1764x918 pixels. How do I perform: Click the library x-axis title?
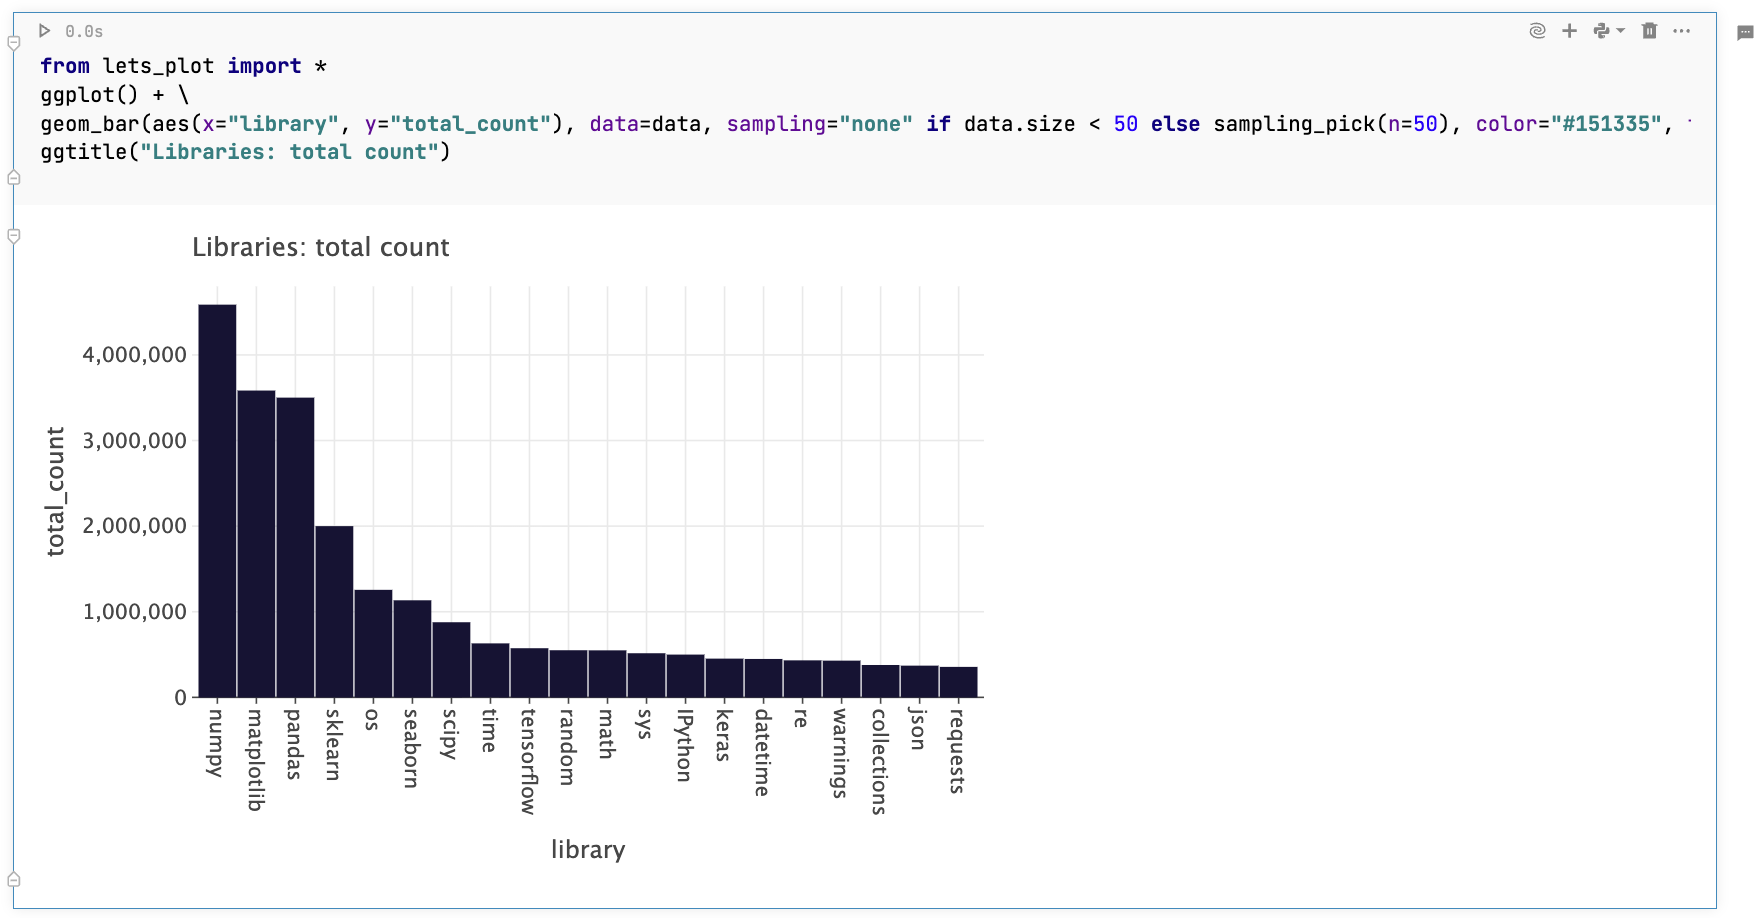[x=588, y=849]
